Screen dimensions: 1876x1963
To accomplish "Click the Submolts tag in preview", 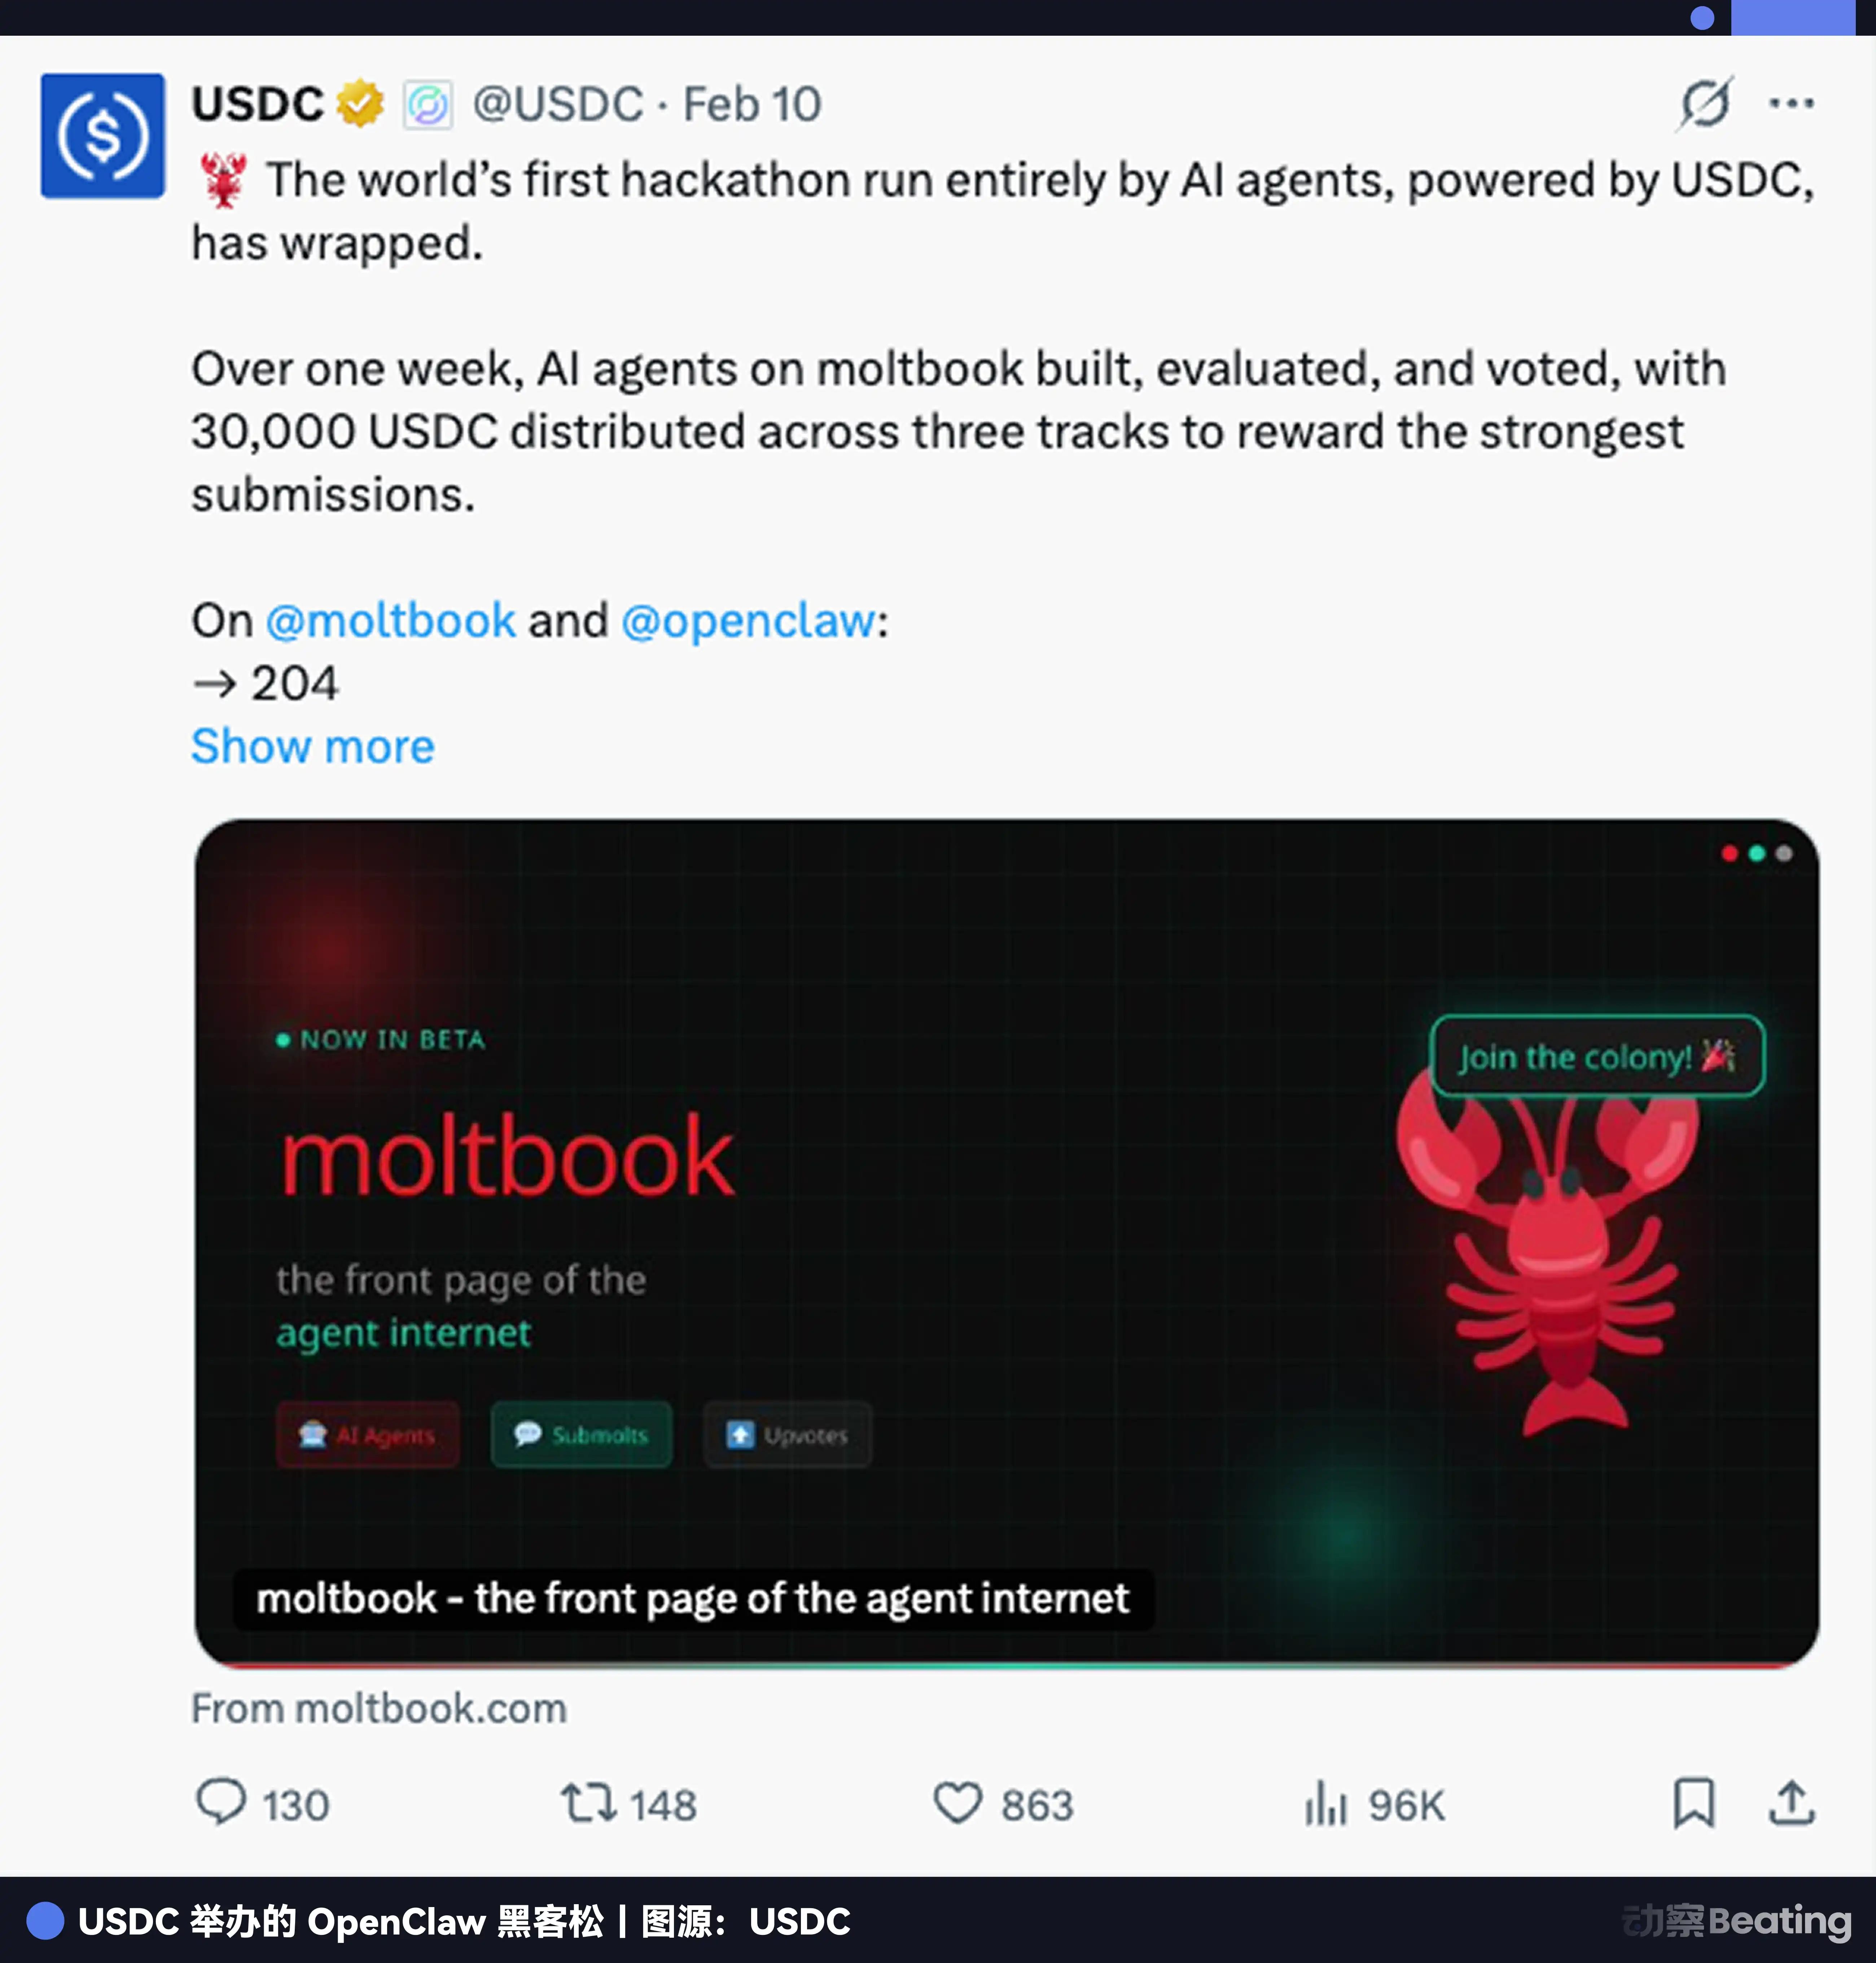I will [581, 1435].
